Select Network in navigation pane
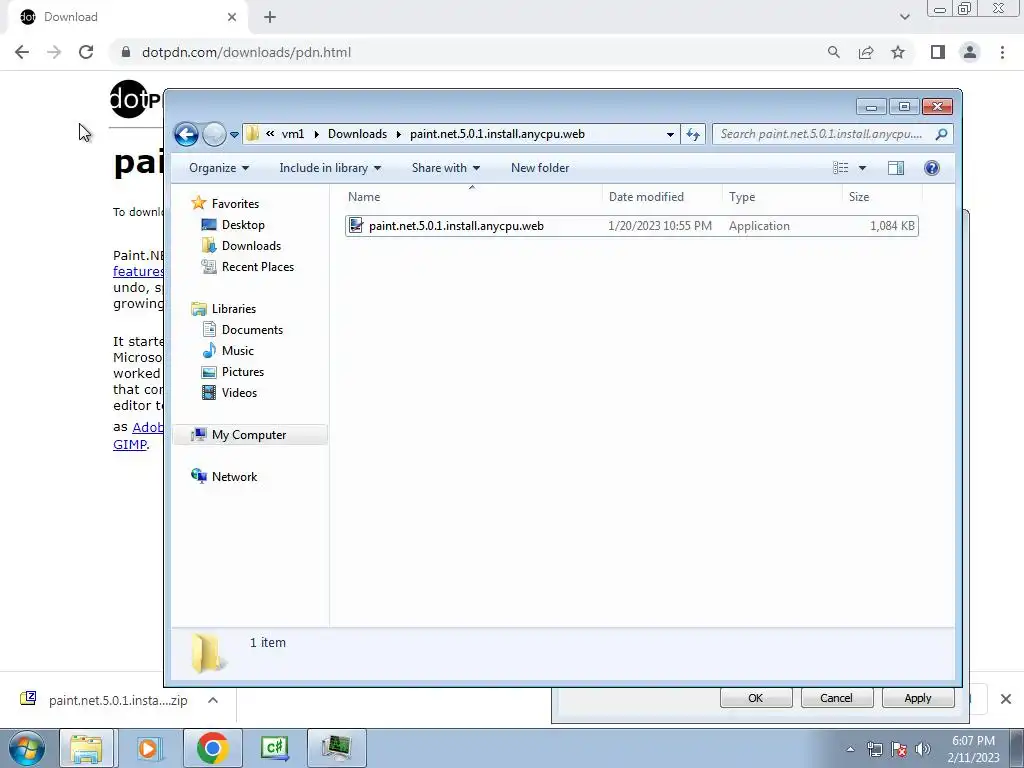Screen dimensions: 1024x768 pyautogui.click(x=234, y=477)
